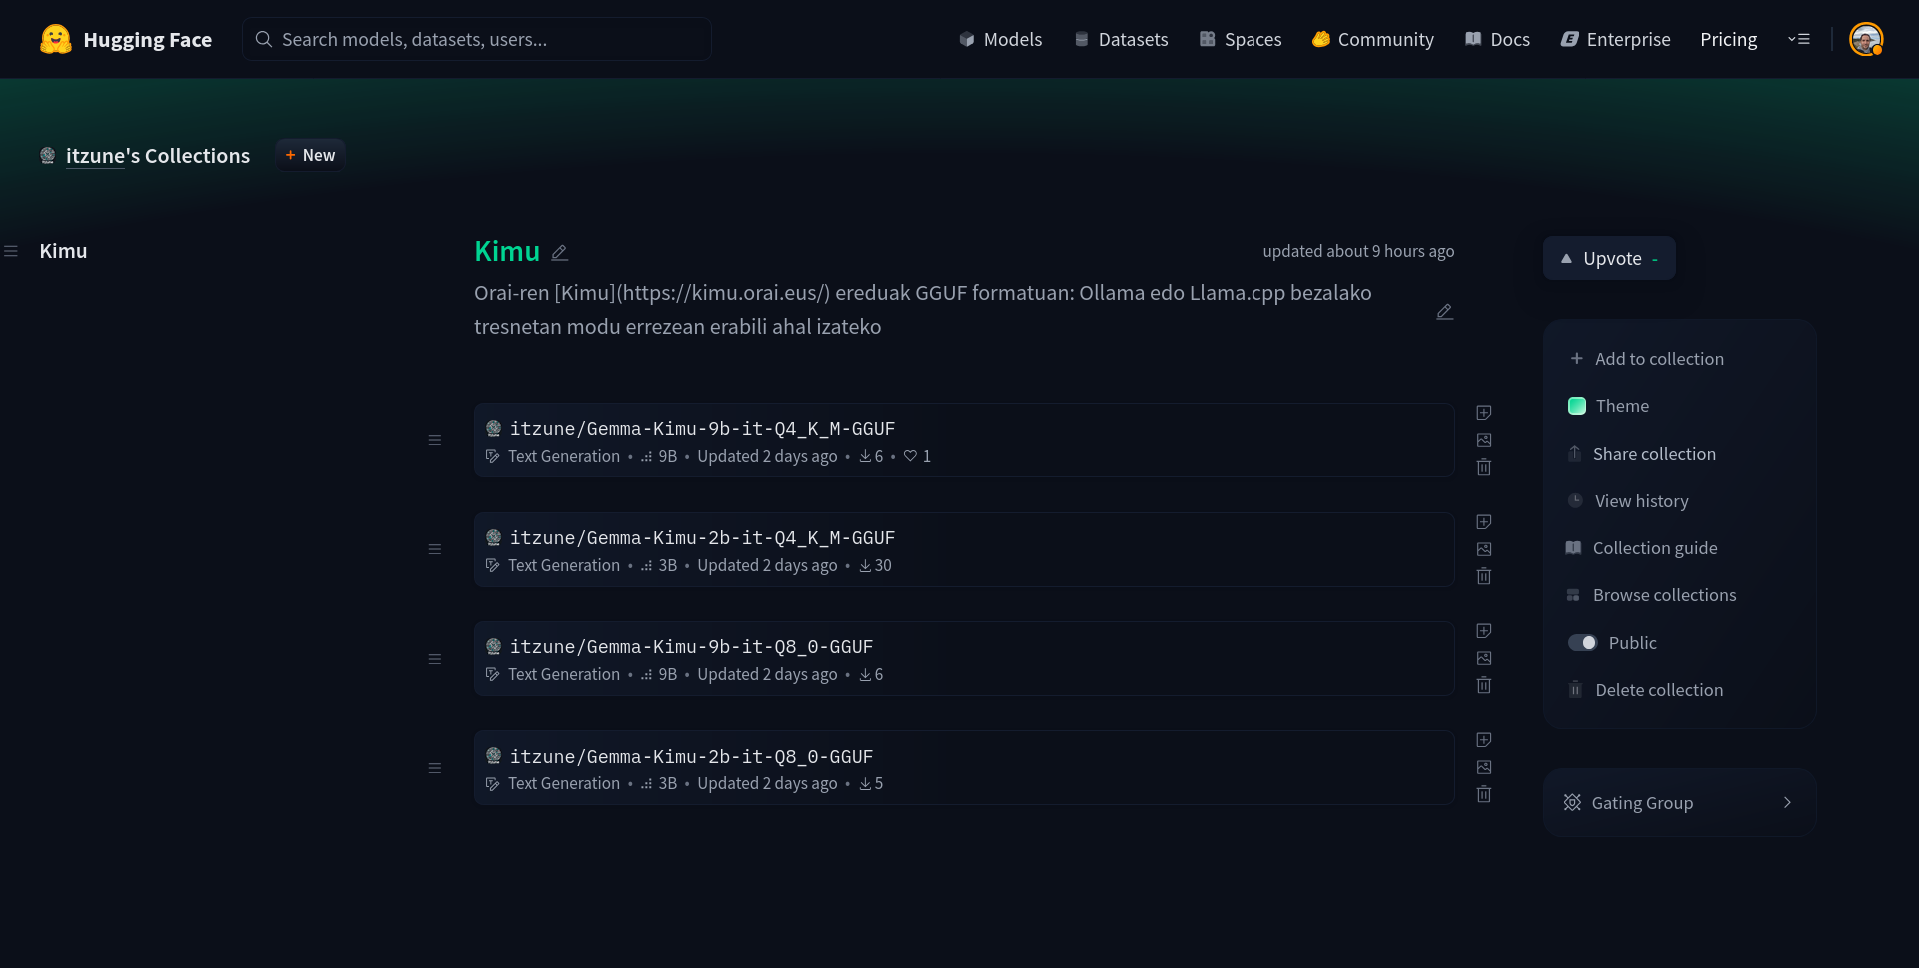Open the Models page

pos(1000,39)
